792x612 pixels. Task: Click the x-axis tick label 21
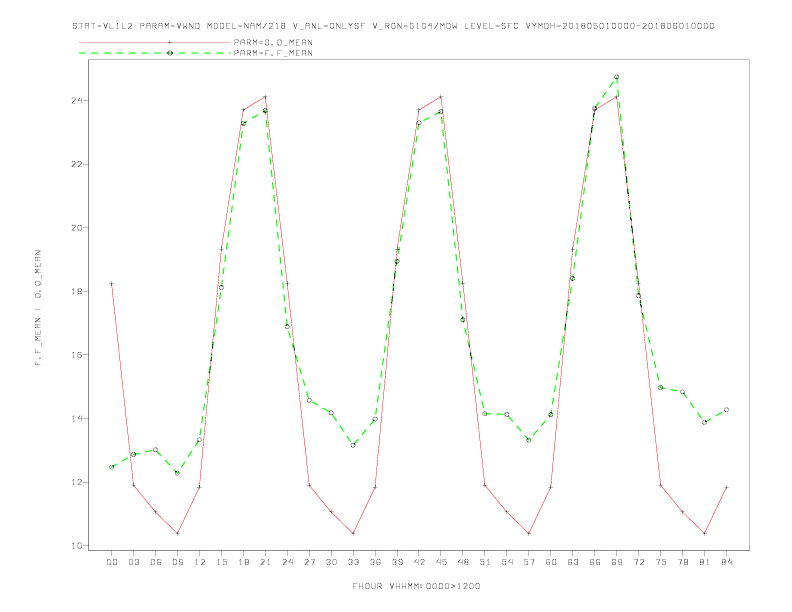265,562
